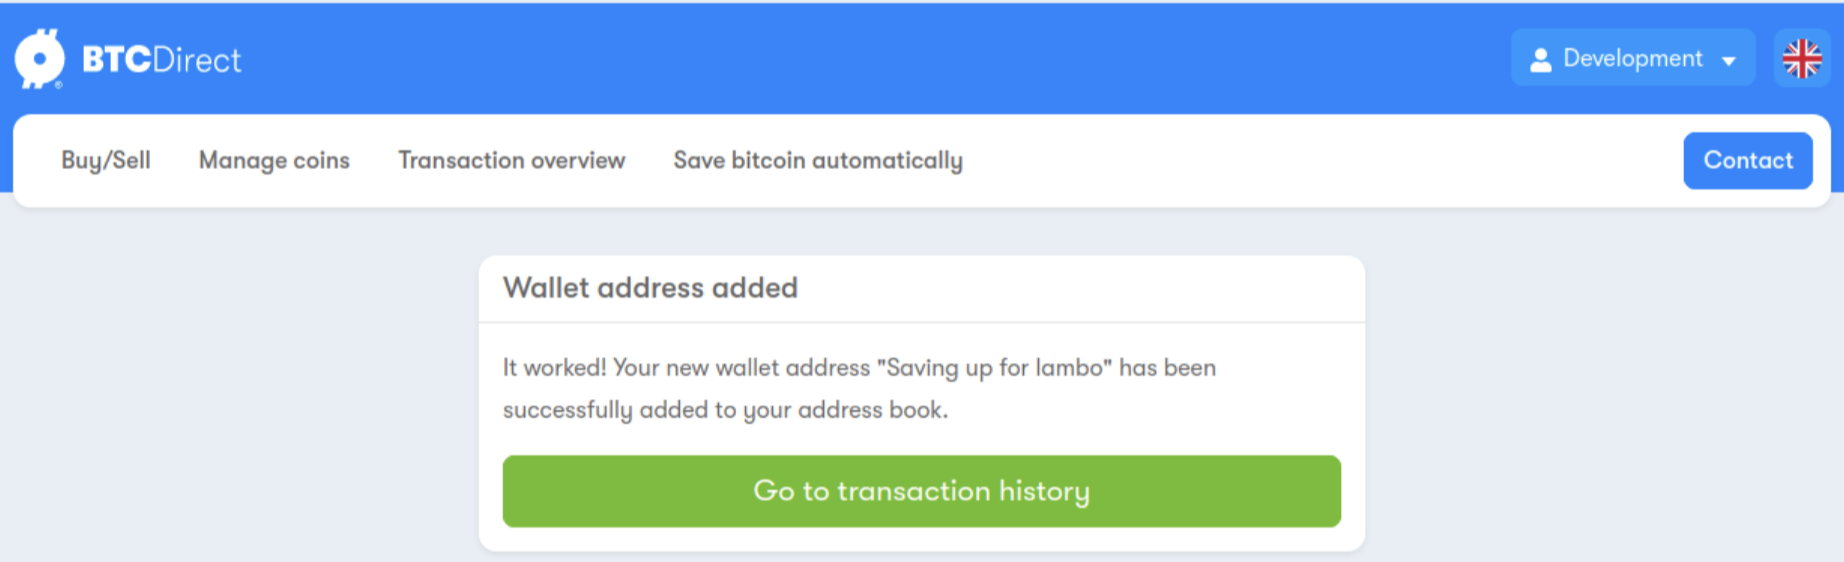
Task: Click empty space in white navigation bar
Action: [x=1320, y=160]
